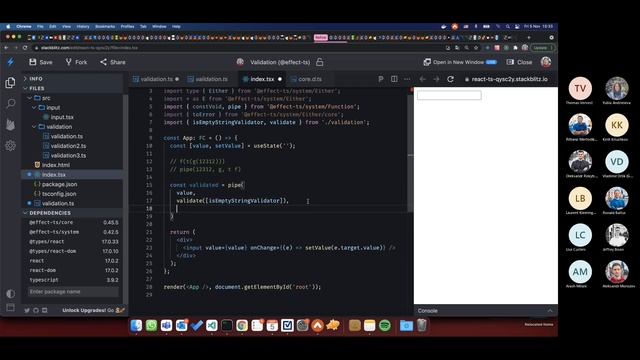Click the typescript dependency row
The image size is (640, 360).
[x=73, y=280]
